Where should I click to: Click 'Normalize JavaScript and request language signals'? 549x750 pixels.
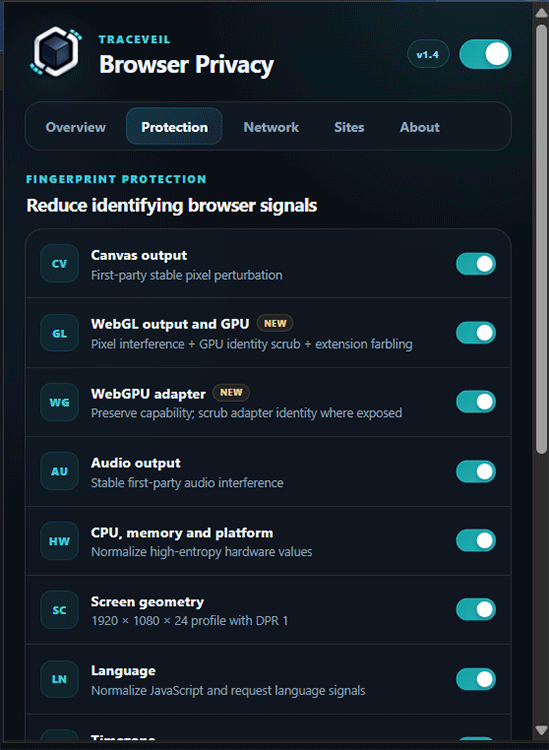click(228, 691)
